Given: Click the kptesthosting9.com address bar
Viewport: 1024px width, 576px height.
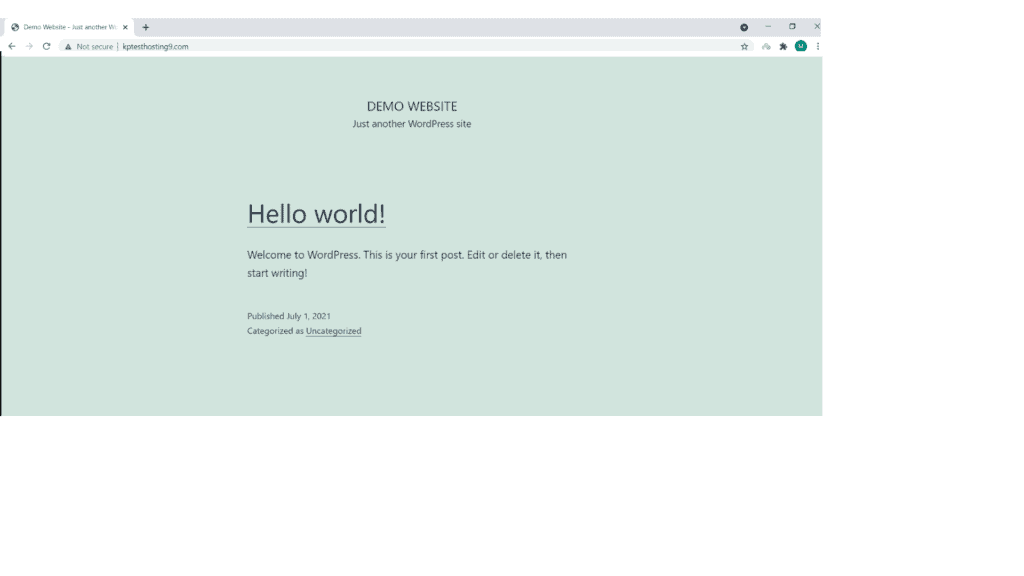Looking at the screenshot, I should 157,46.
